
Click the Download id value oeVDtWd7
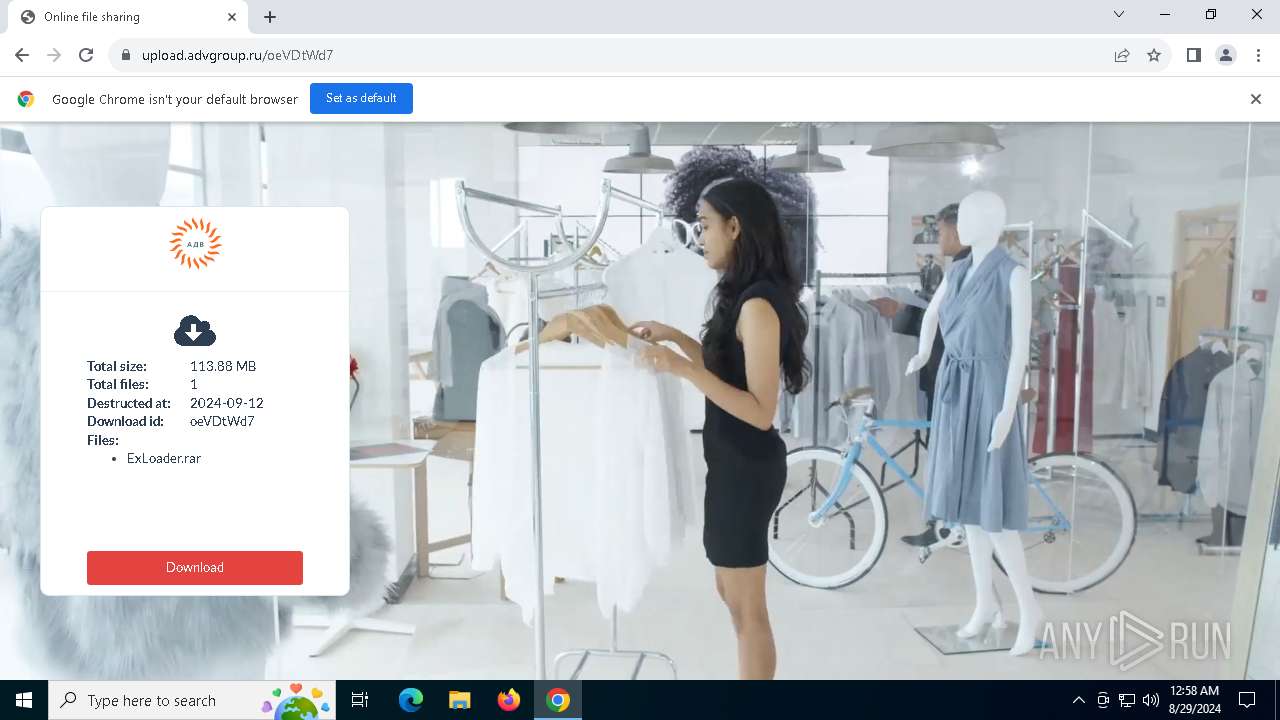click(x=222, y=421)
